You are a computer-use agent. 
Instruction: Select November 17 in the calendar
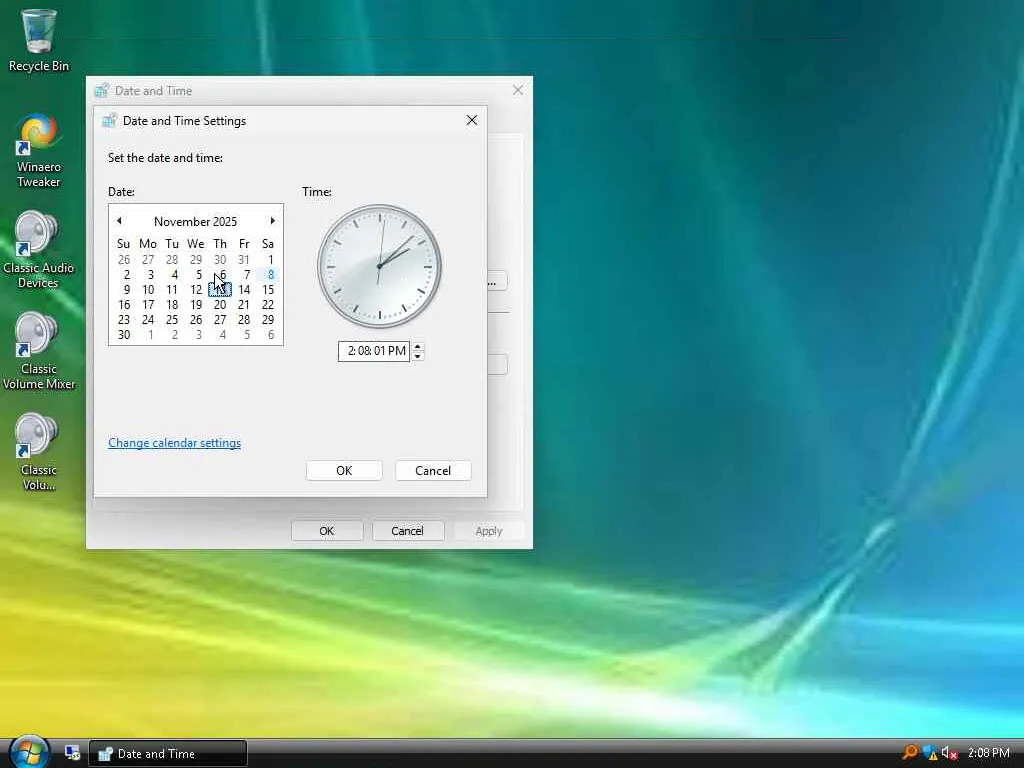coord(148,305)
